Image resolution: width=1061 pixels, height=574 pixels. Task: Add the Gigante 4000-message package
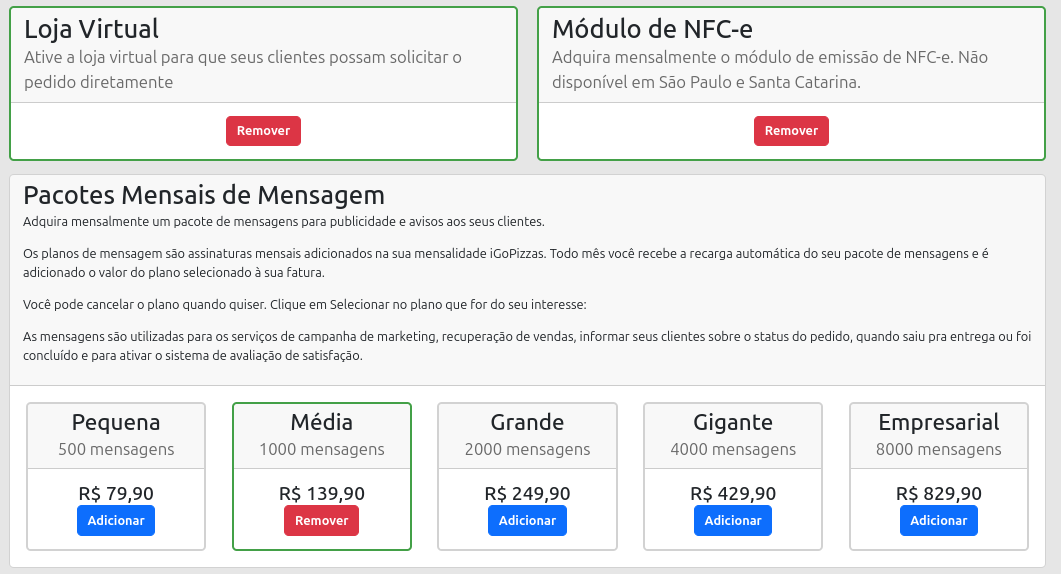coord(733,521)
